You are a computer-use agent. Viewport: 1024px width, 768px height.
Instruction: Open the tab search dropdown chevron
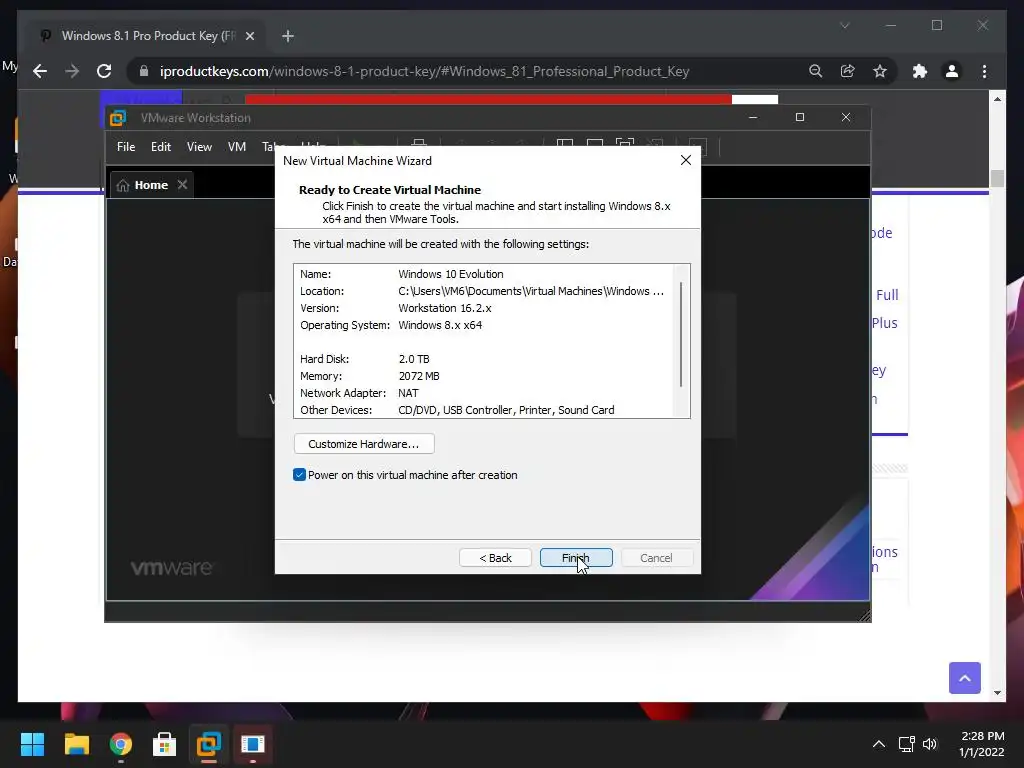[844, 25]
